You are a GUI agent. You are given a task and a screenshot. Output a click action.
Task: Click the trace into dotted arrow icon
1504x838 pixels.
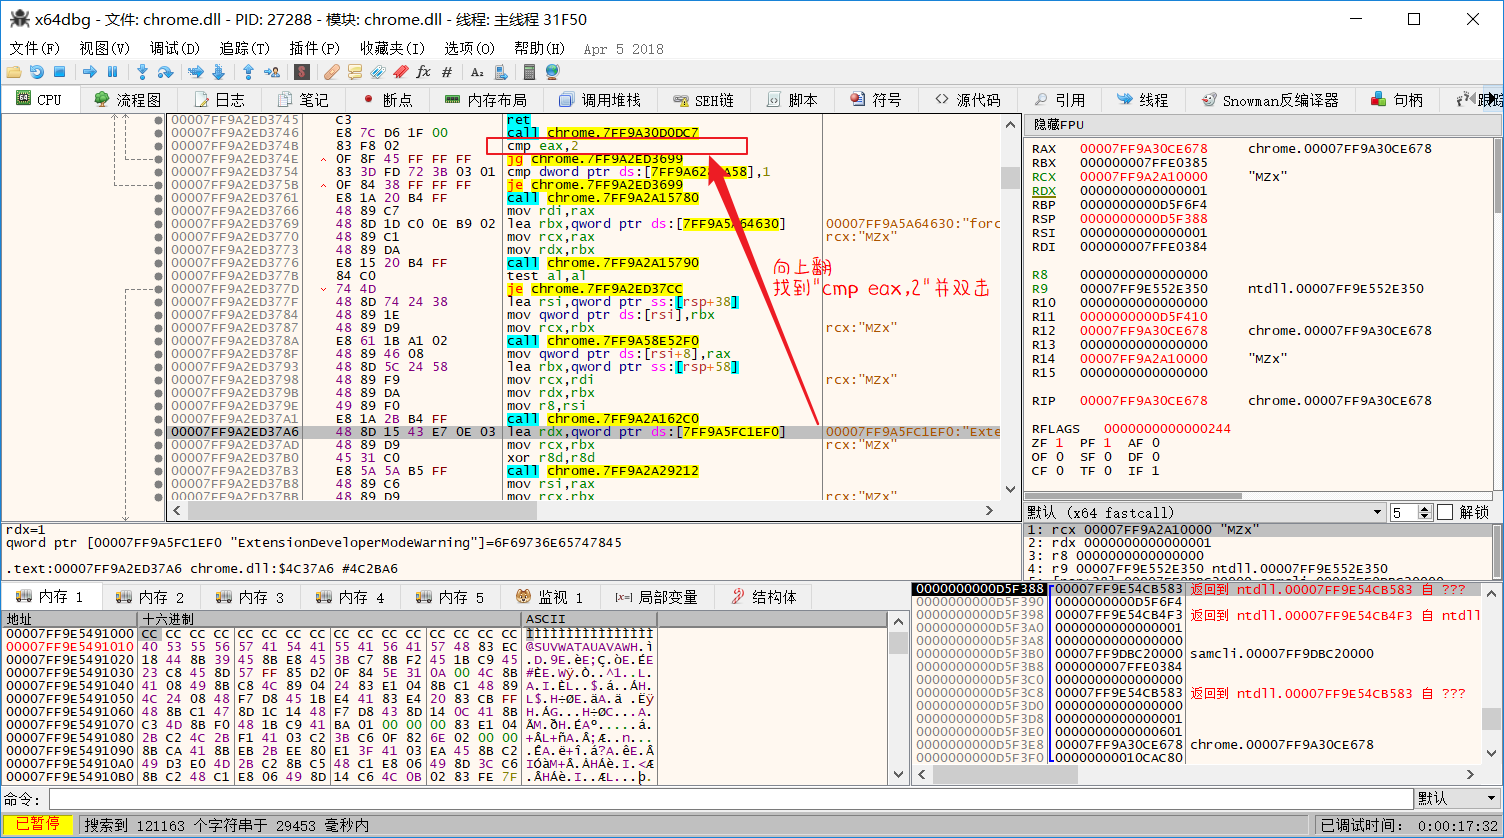tap(196, 72)
